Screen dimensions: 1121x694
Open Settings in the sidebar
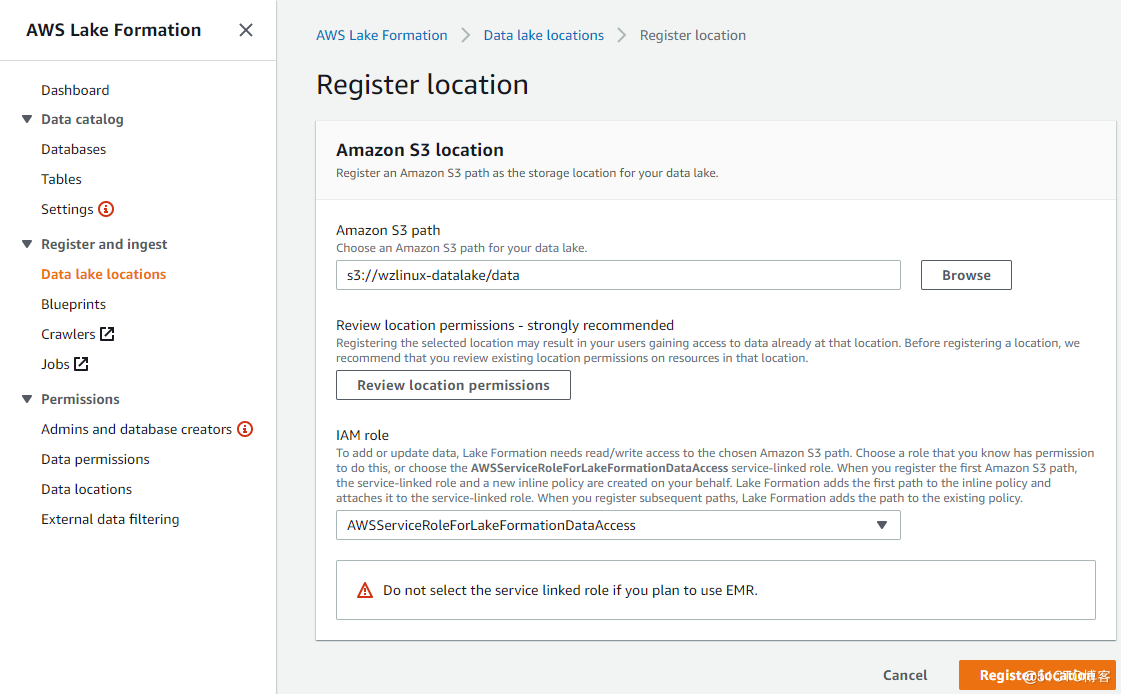click(67, 209)
